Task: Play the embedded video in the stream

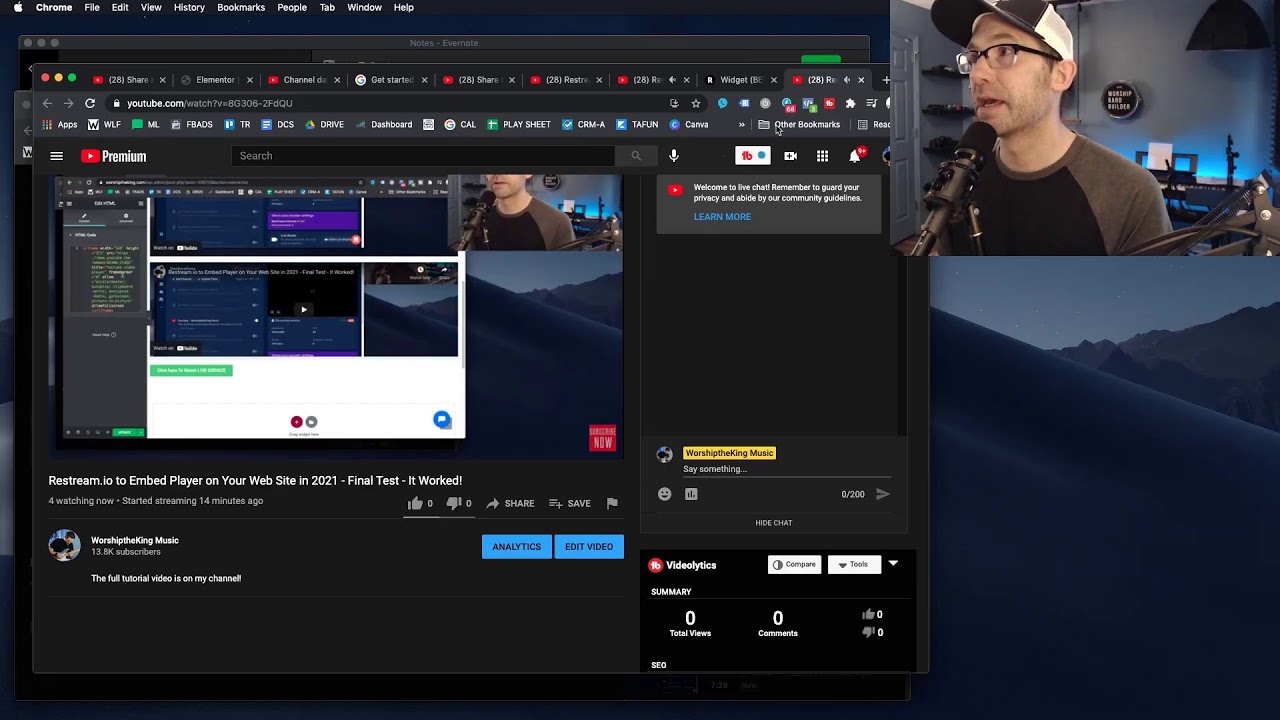Action: [304, 309]
